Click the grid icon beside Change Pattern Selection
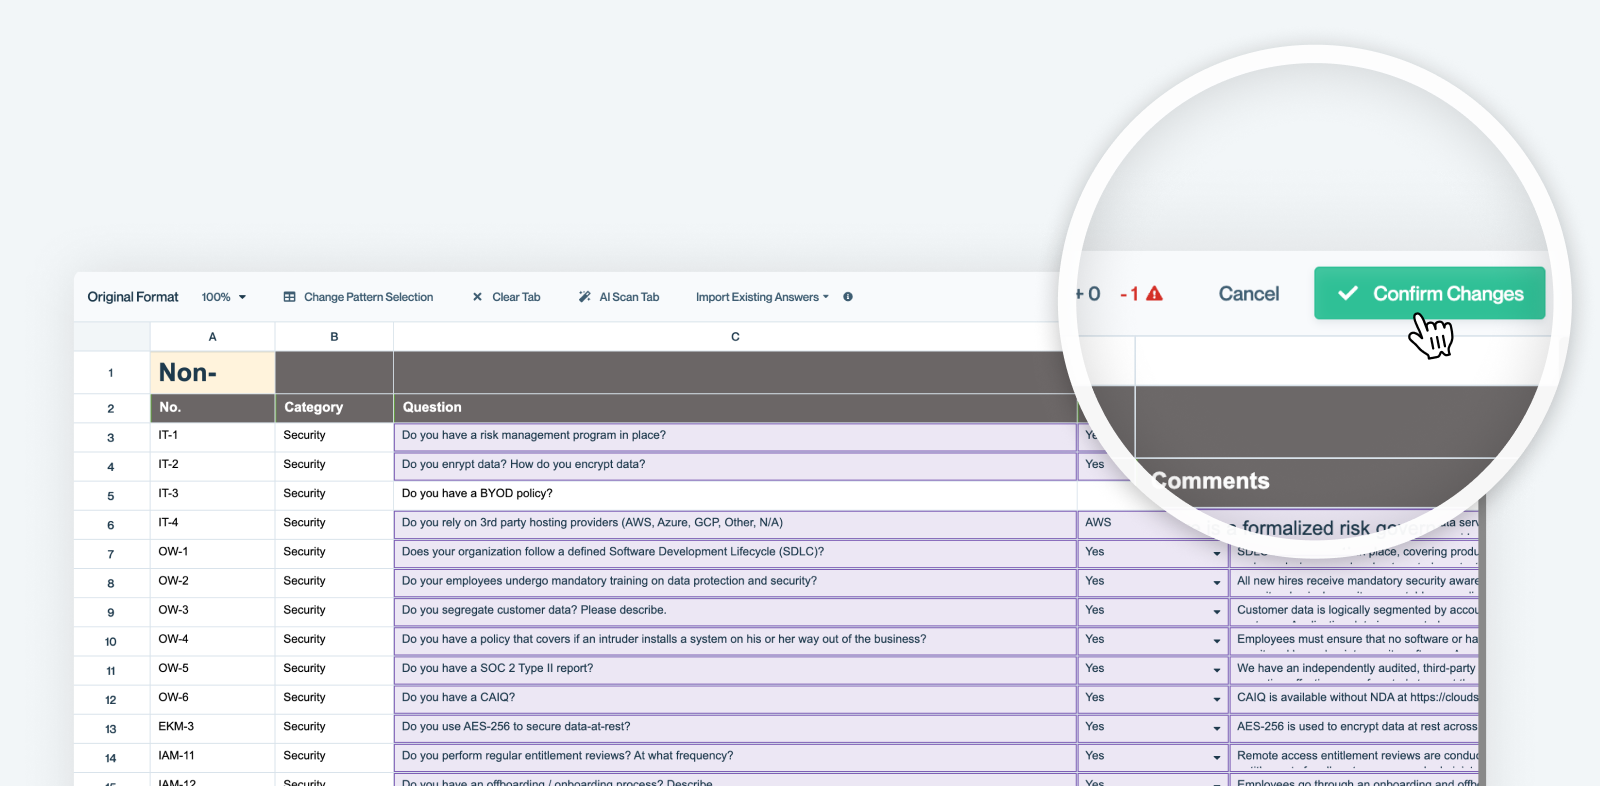This screenshot has width=1600, height=786. coord(290,297)
